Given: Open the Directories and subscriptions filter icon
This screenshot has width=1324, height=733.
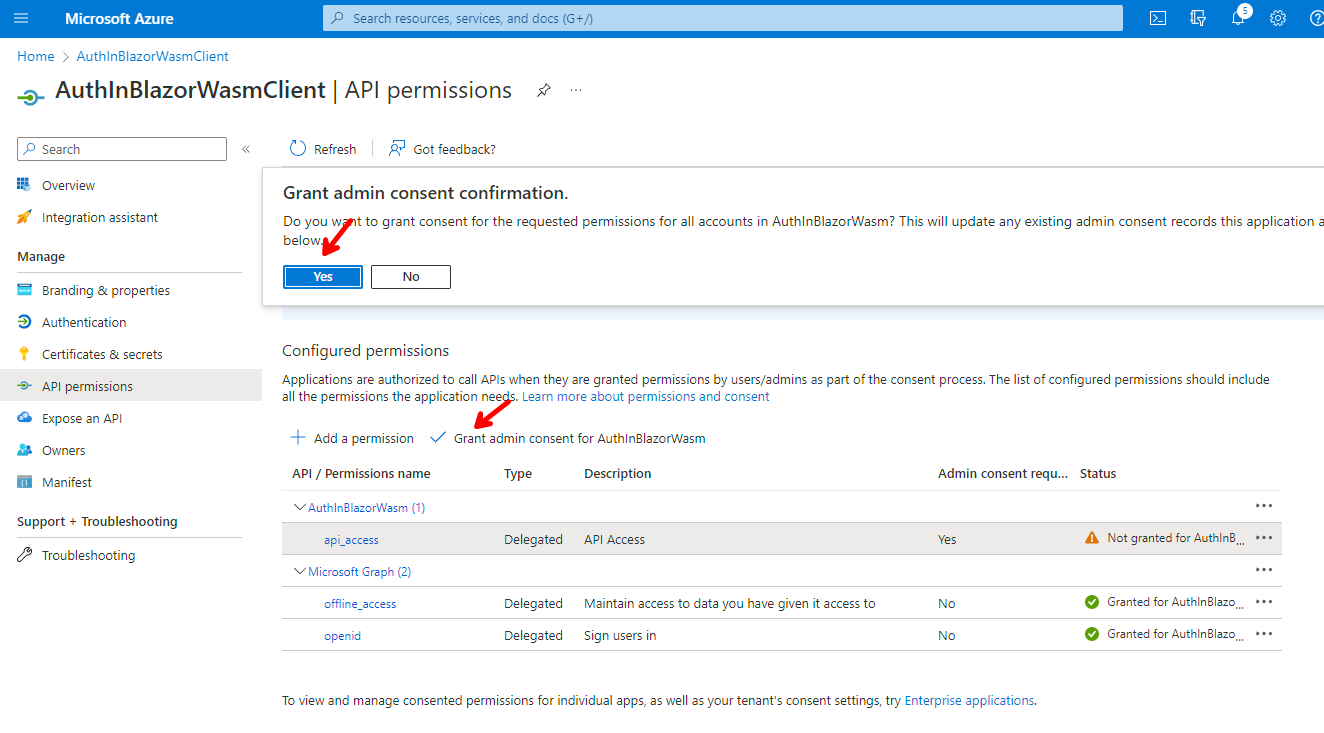Looking at the screenshot, I should (x=1198, y=18).
